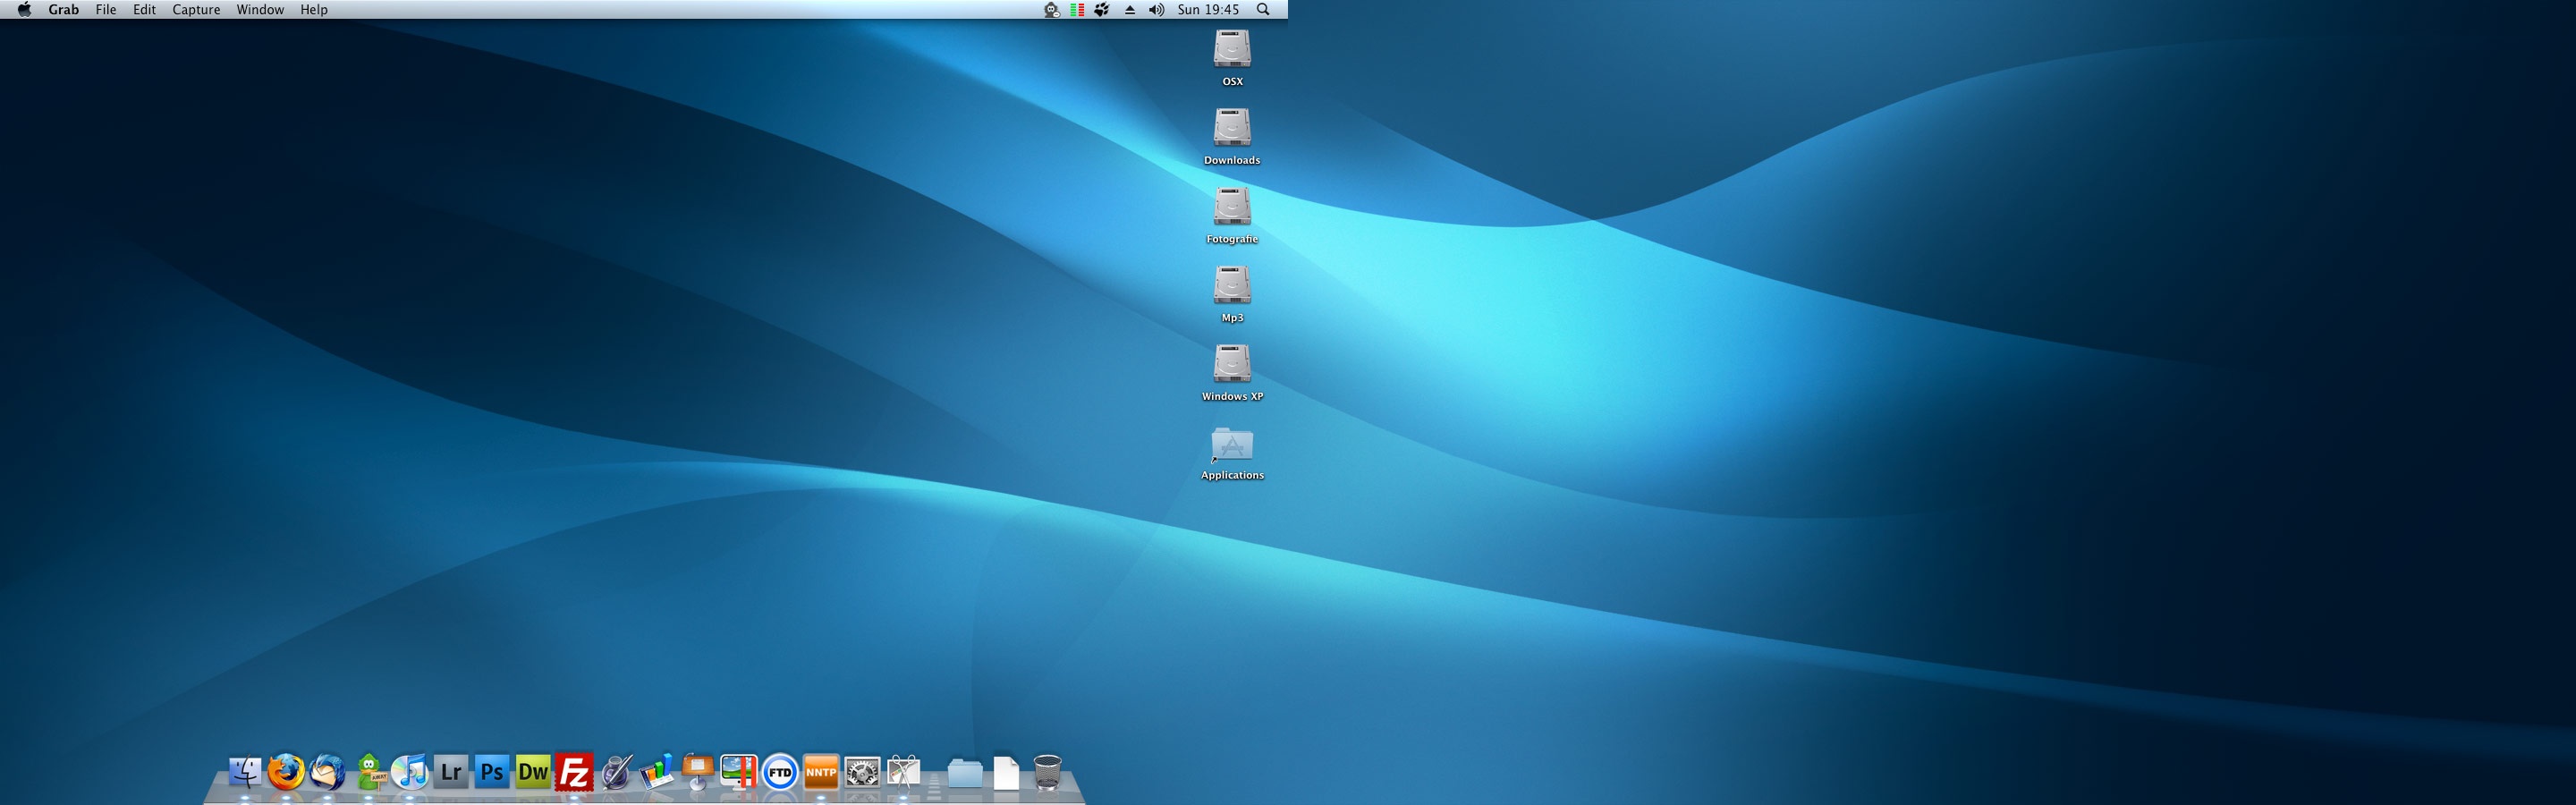Launch iTunes from the Dock
The image size is (2576, 805).
tap(410, 772)
